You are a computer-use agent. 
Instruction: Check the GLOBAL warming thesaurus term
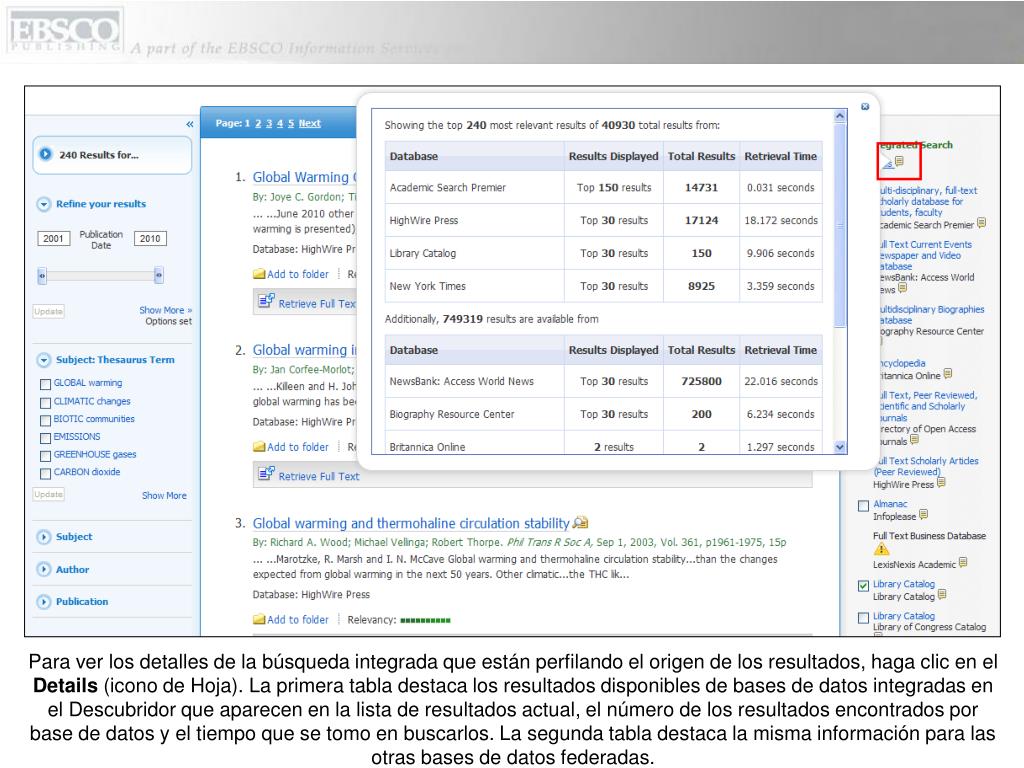pyautogui.click(x=45, y=384)
